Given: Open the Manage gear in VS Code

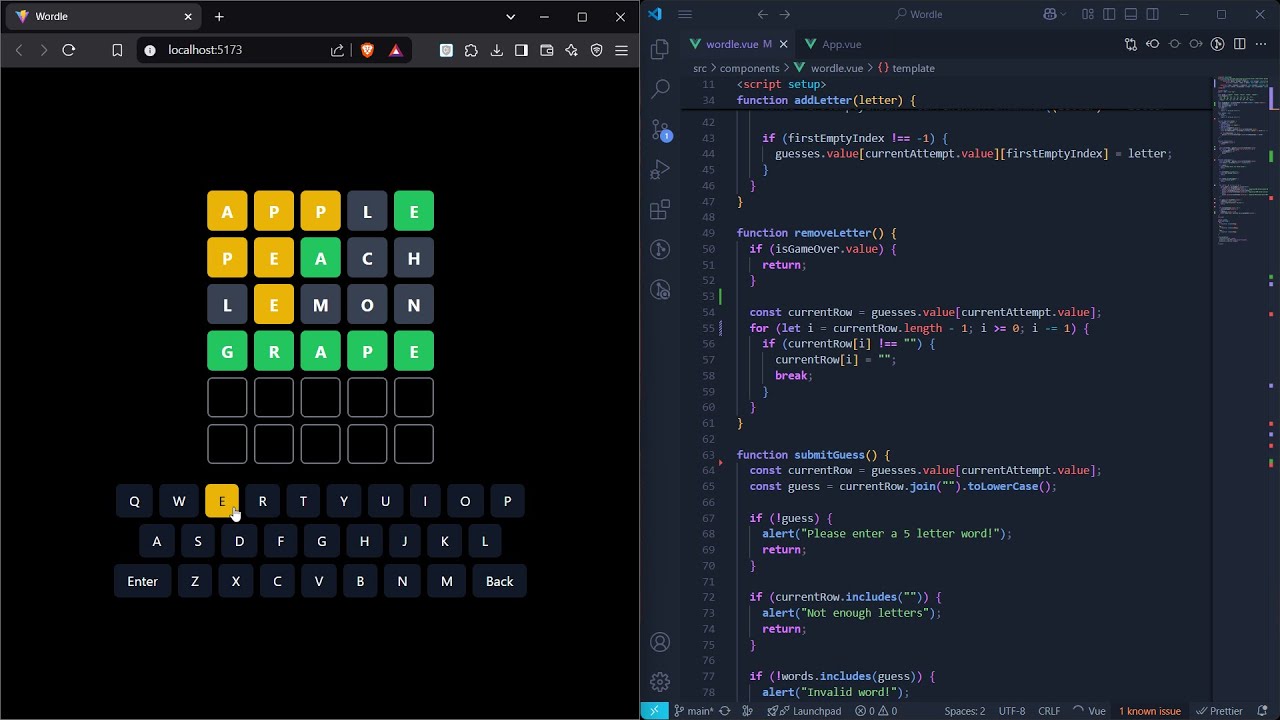Looking at the screenshot, I should (660, 682).
